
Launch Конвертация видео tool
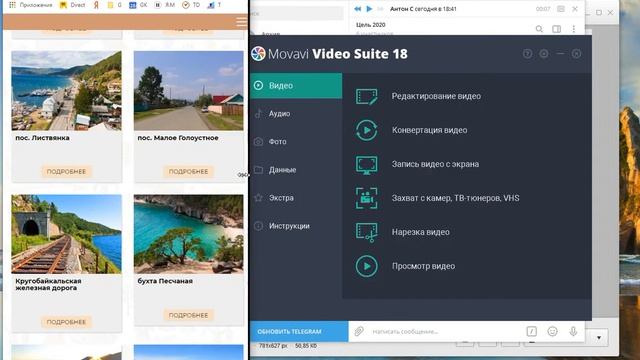412,130
